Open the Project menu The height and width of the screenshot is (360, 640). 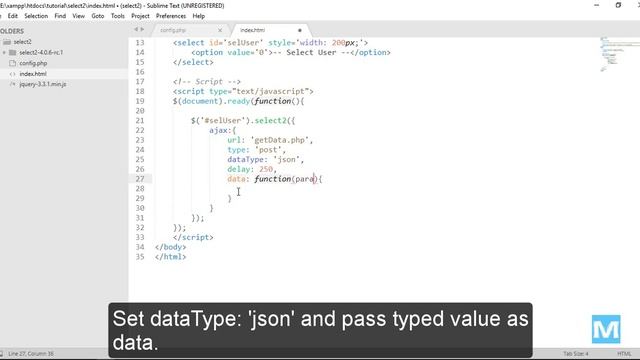(x=140, y=16)
